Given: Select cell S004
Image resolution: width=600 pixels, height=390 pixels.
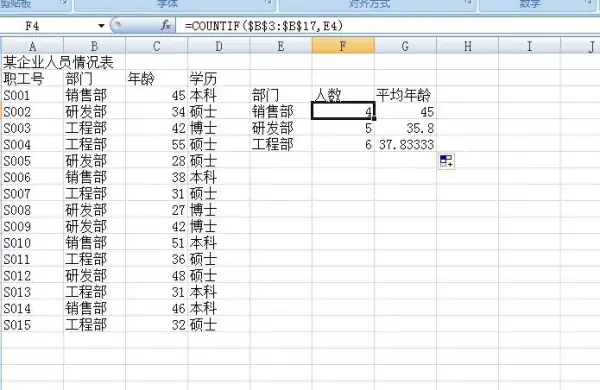Looking at the screenshot, I should [x=33, y=144].
